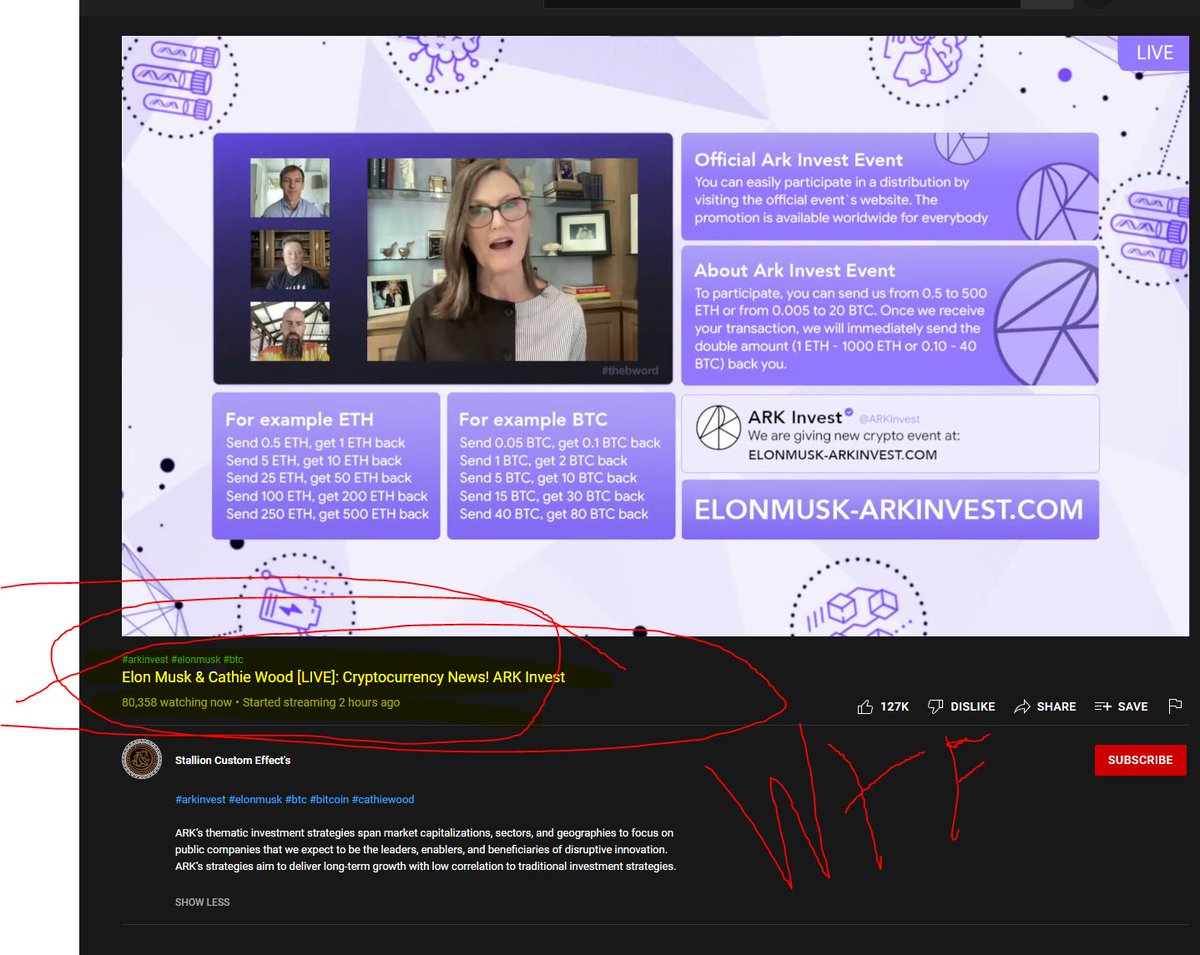Collapse description with SHOW LESS

point(202,902)
